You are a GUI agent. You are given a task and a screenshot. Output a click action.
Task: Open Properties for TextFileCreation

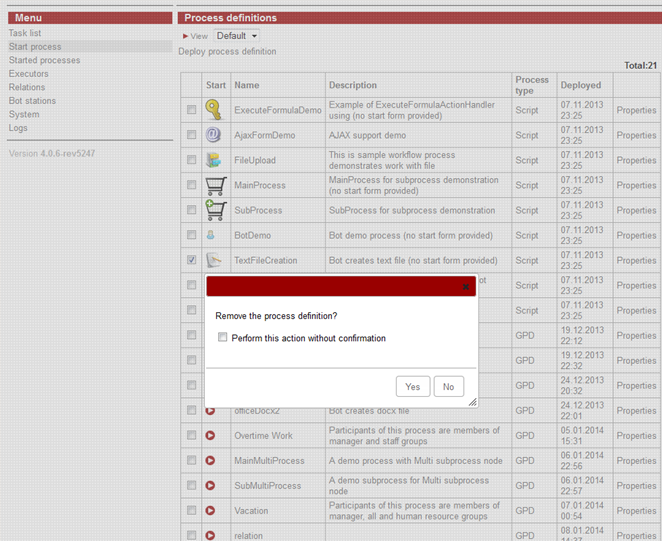click(x=636, y=261)
